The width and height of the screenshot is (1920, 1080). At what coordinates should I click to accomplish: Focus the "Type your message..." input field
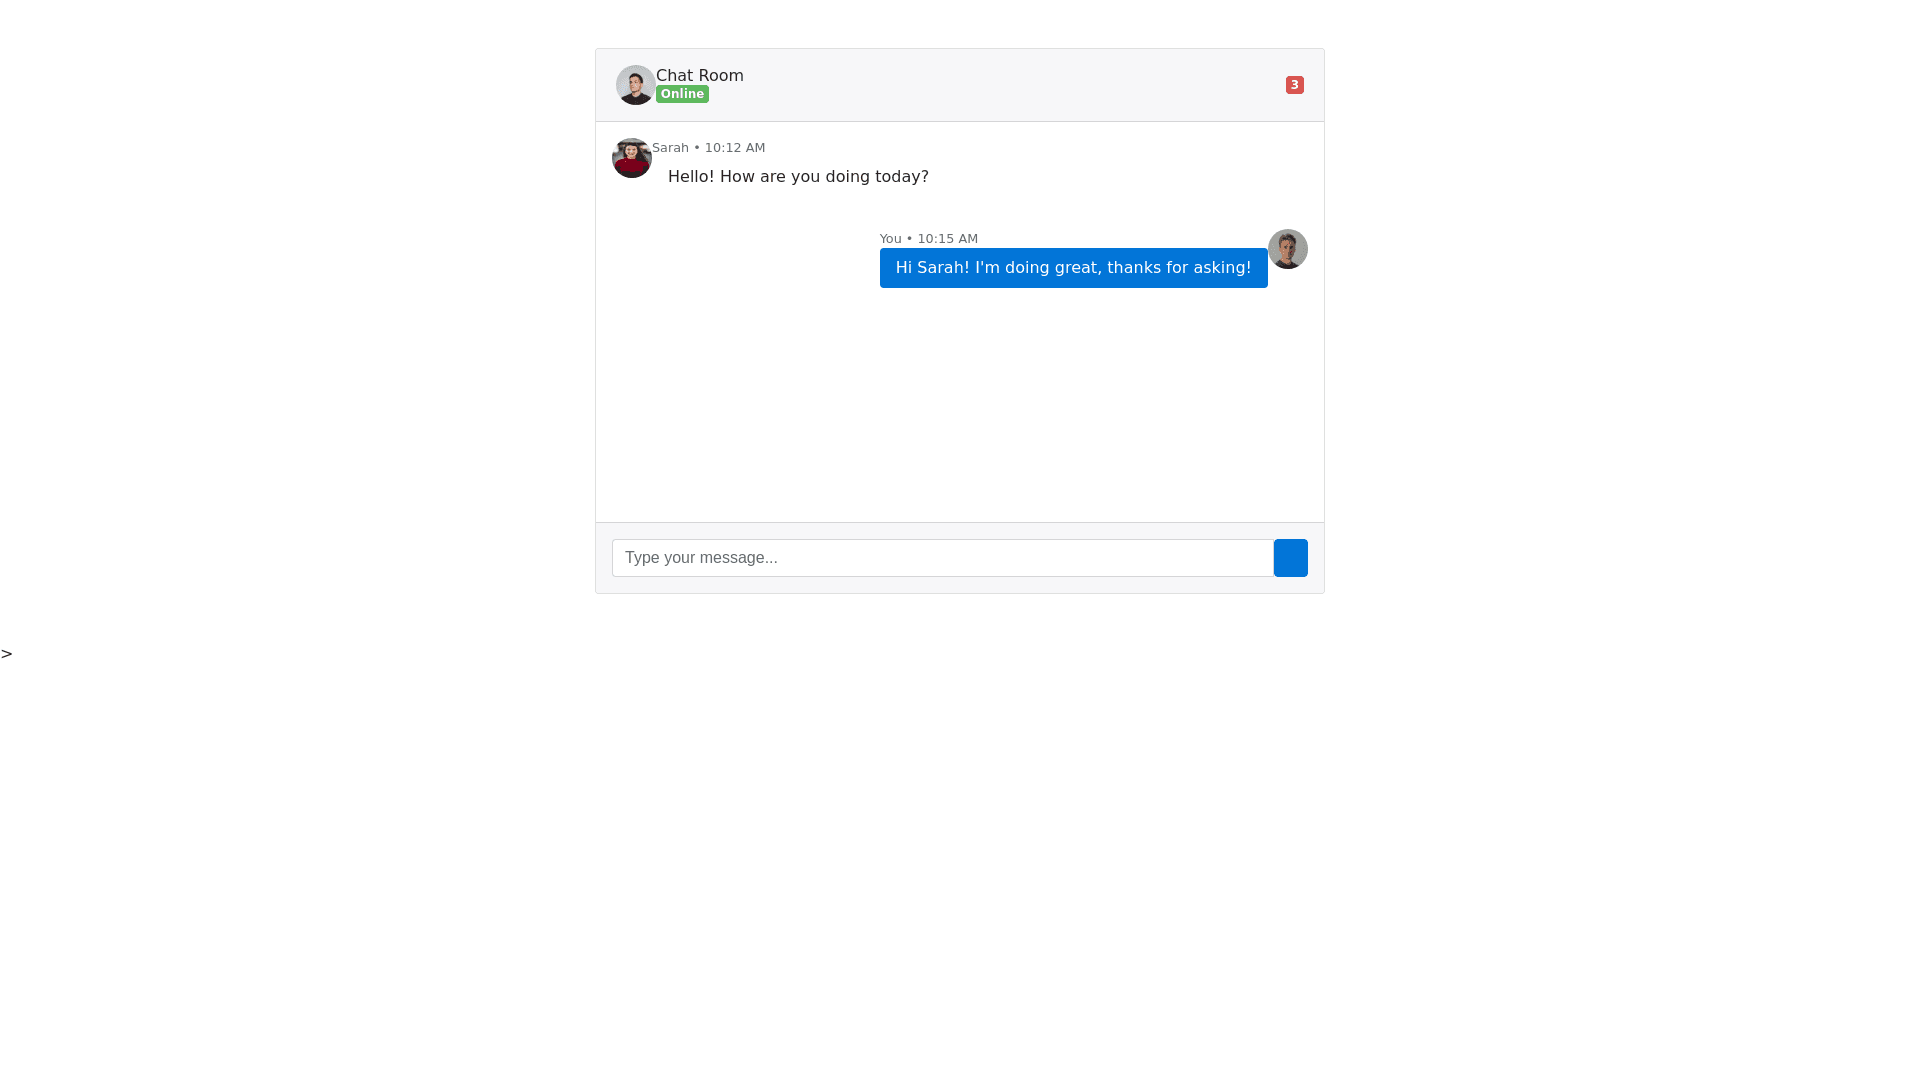click(943, 558)
